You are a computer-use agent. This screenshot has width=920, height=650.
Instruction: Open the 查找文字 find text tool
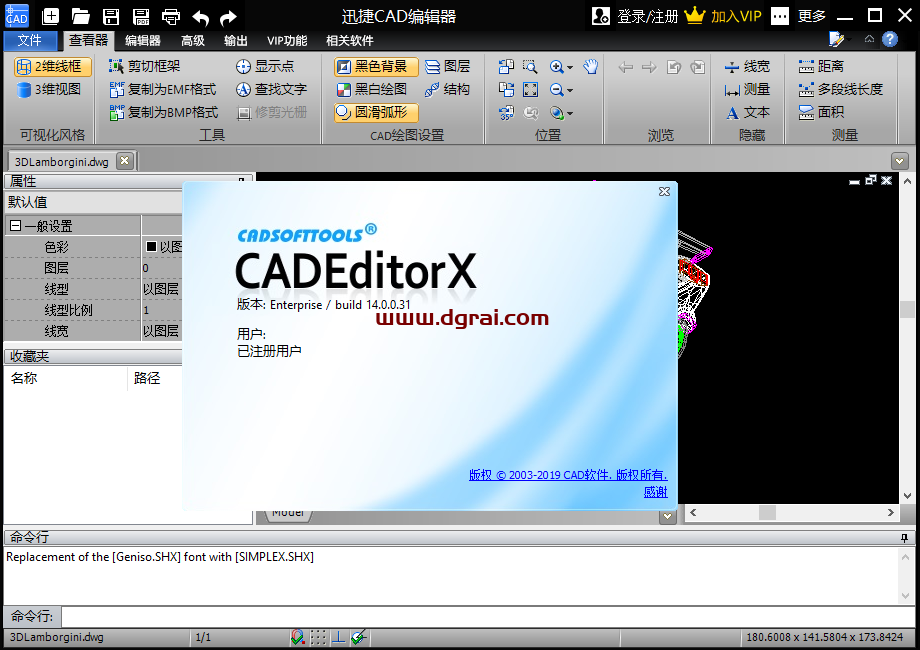pos(272,89)
